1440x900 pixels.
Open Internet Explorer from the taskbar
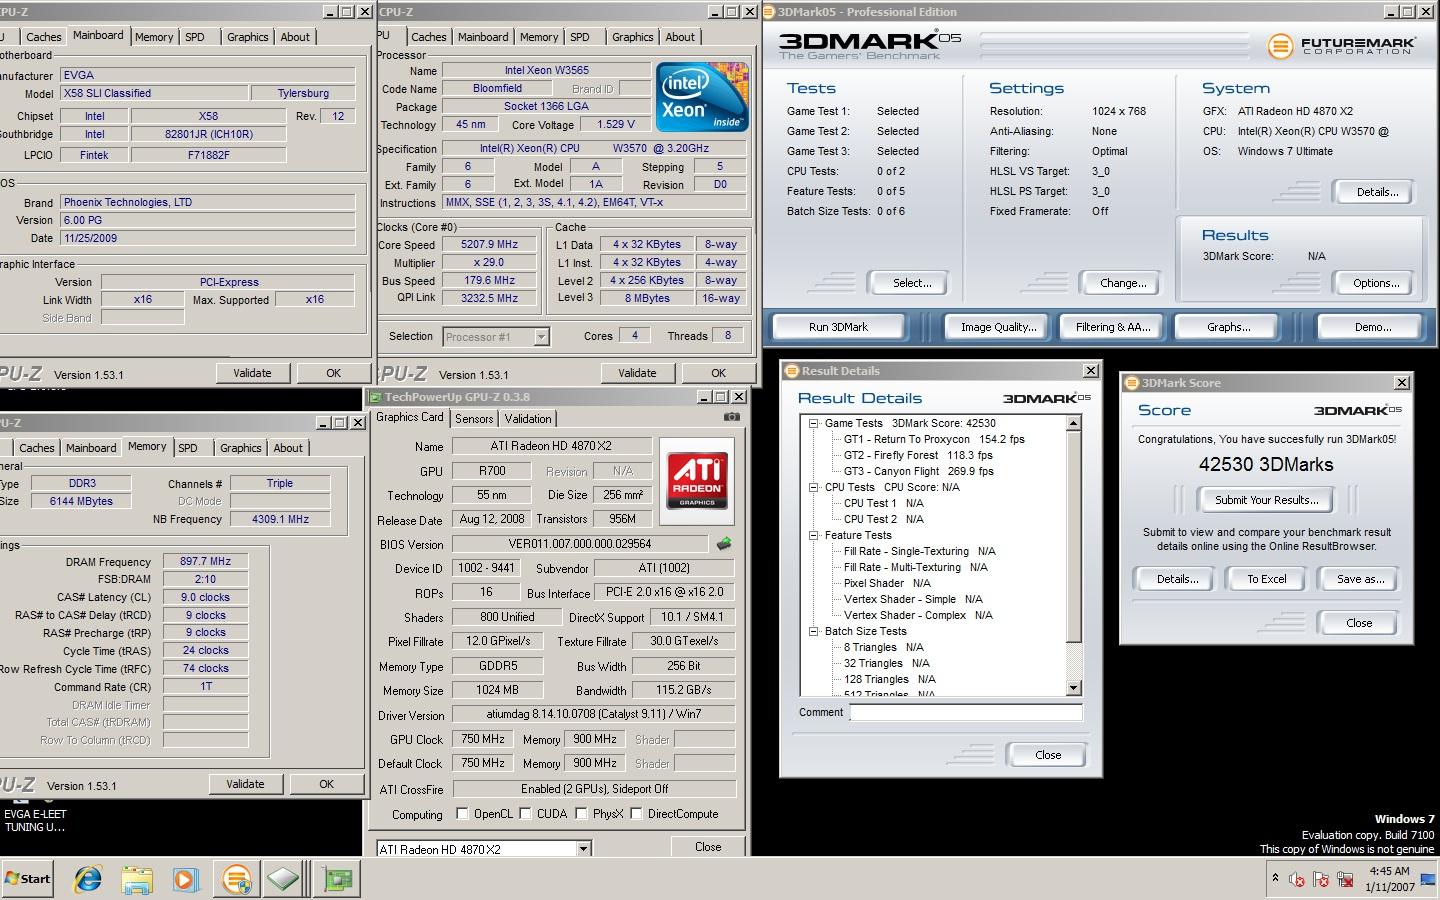[88, 879]
